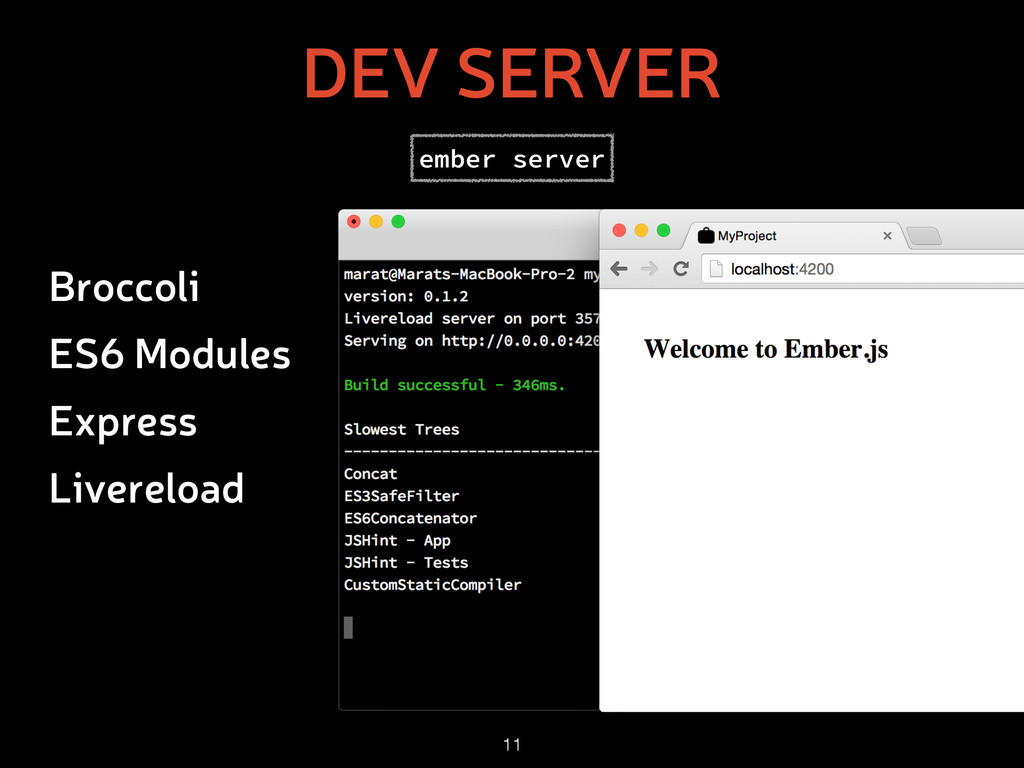
Task: Click the 'JSHint - Tests' row
Action: [406, 563]
